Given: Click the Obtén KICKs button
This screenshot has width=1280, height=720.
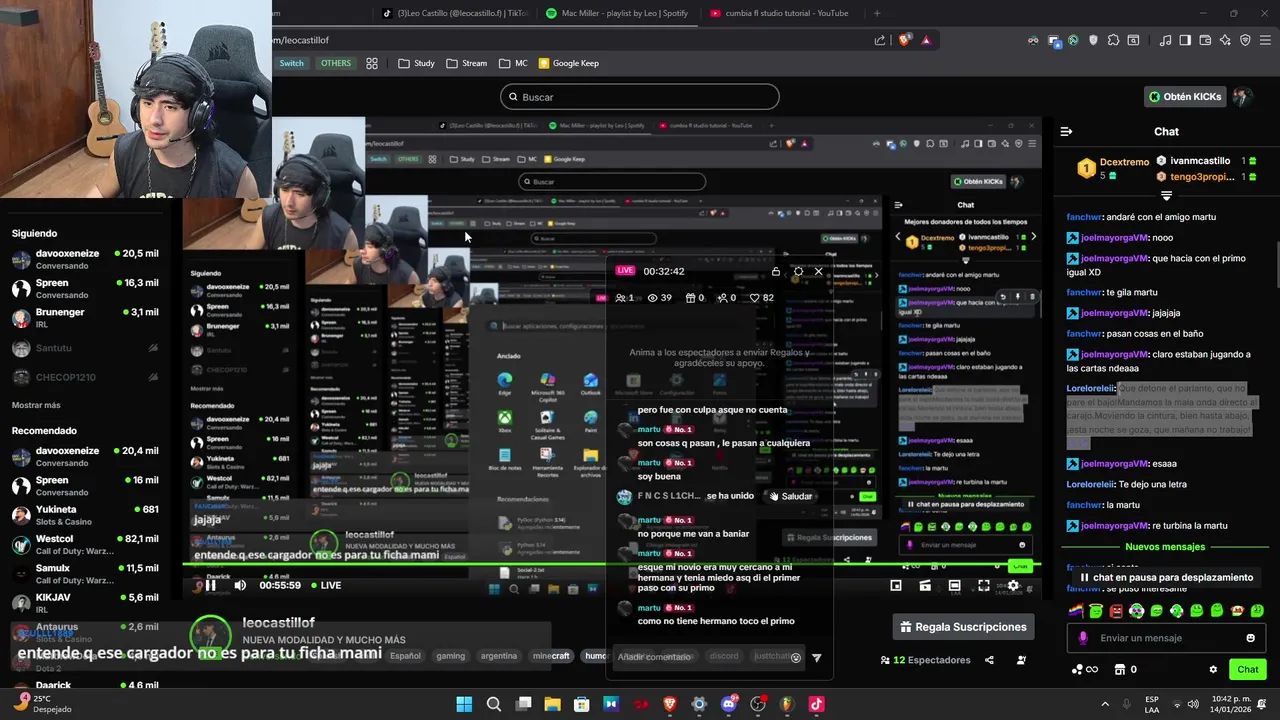Looking at the screenshot, I should click(1185, 97).
